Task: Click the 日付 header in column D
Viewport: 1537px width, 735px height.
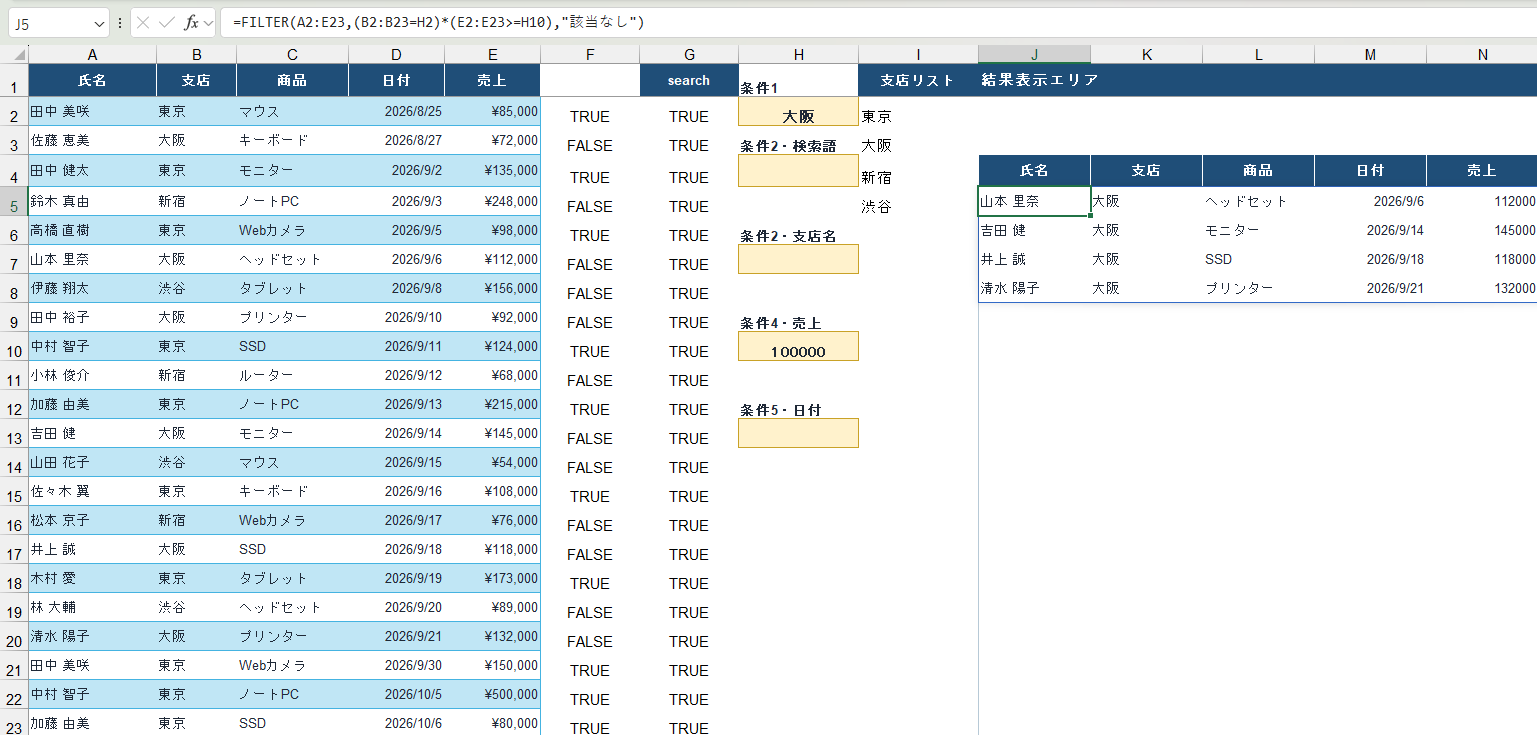Action: (x=396, y=80)
